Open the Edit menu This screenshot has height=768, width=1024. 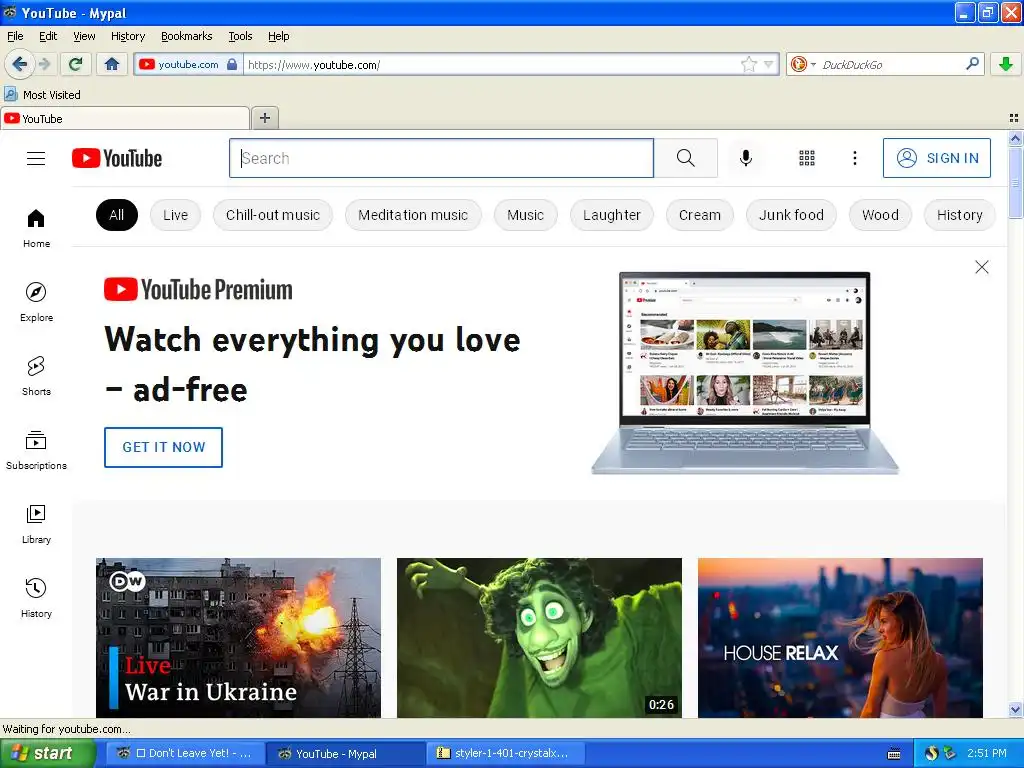(48, 36)
